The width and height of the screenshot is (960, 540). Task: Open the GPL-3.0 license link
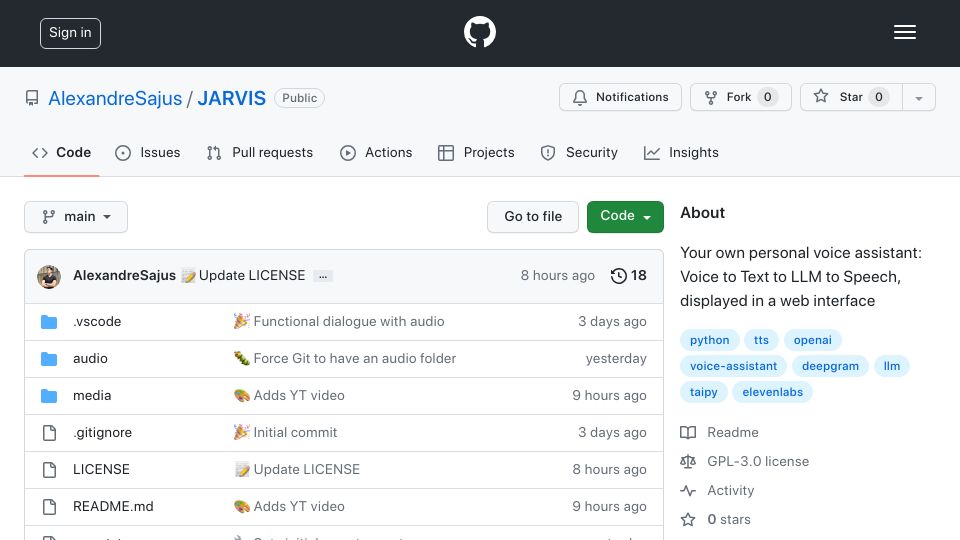tap(758, 461)
